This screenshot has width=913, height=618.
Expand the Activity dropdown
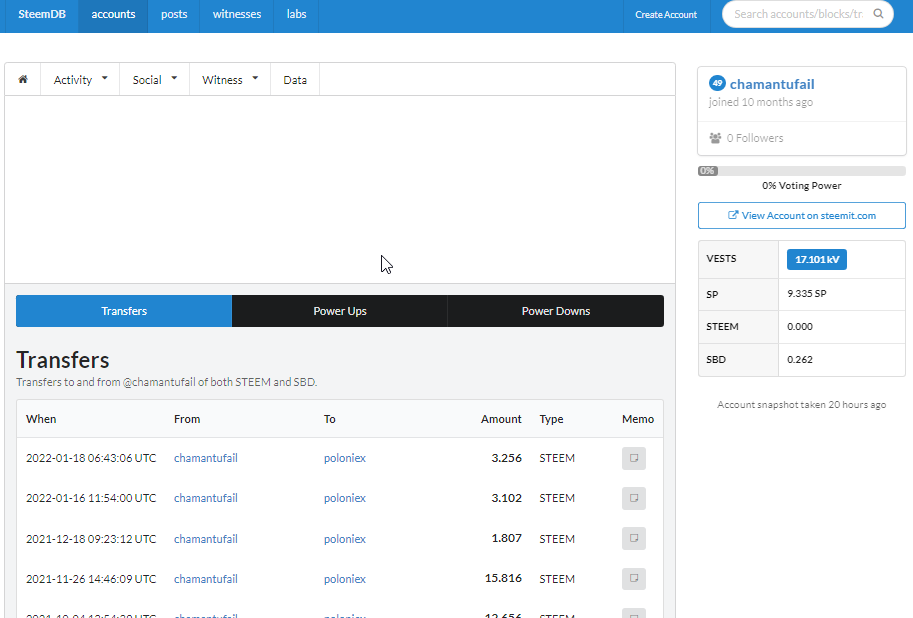click(x=80, y=80)
